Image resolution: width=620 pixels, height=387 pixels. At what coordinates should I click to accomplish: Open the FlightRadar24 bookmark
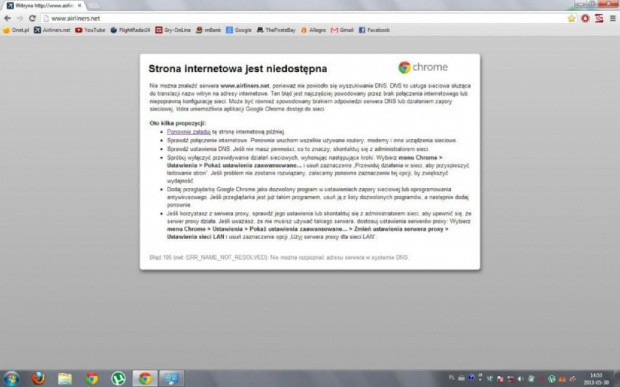[130, 30]
